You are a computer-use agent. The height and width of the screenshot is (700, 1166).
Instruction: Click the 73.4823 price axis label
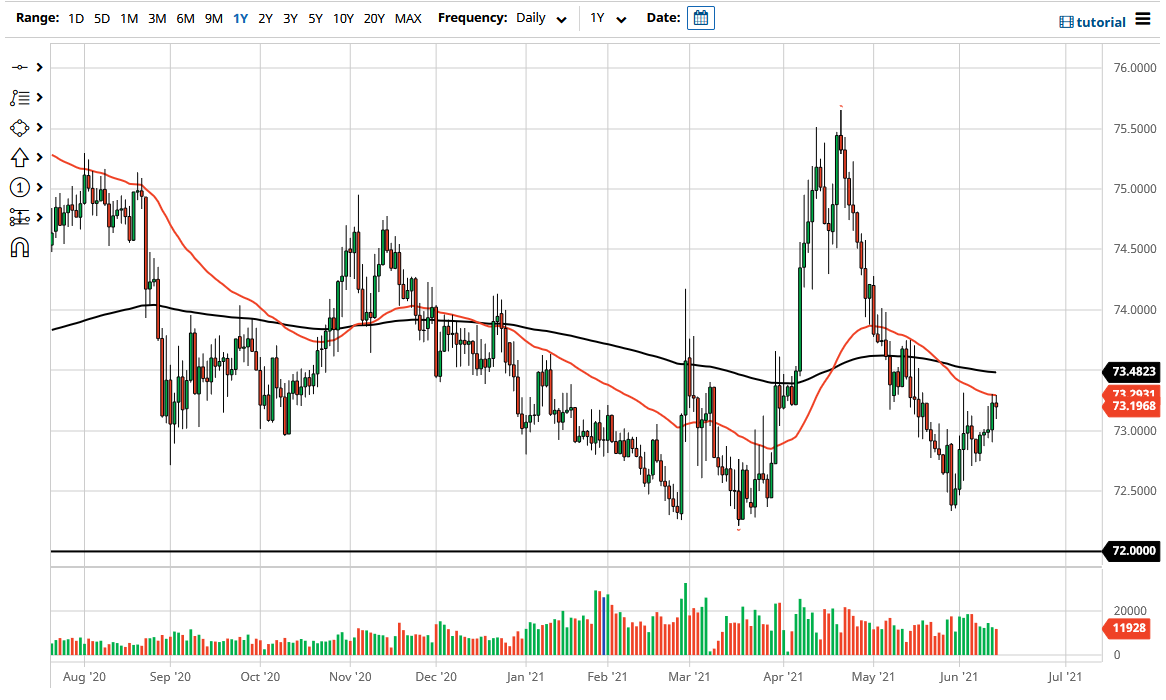click(x=1133, y=372)
